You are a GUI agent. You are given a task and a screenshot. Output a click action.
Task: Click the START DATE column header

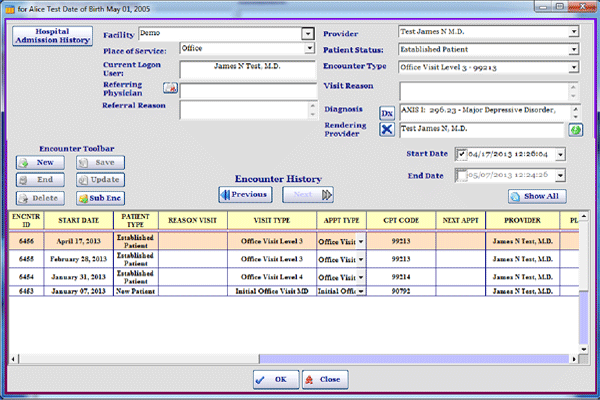coord(78,220)
